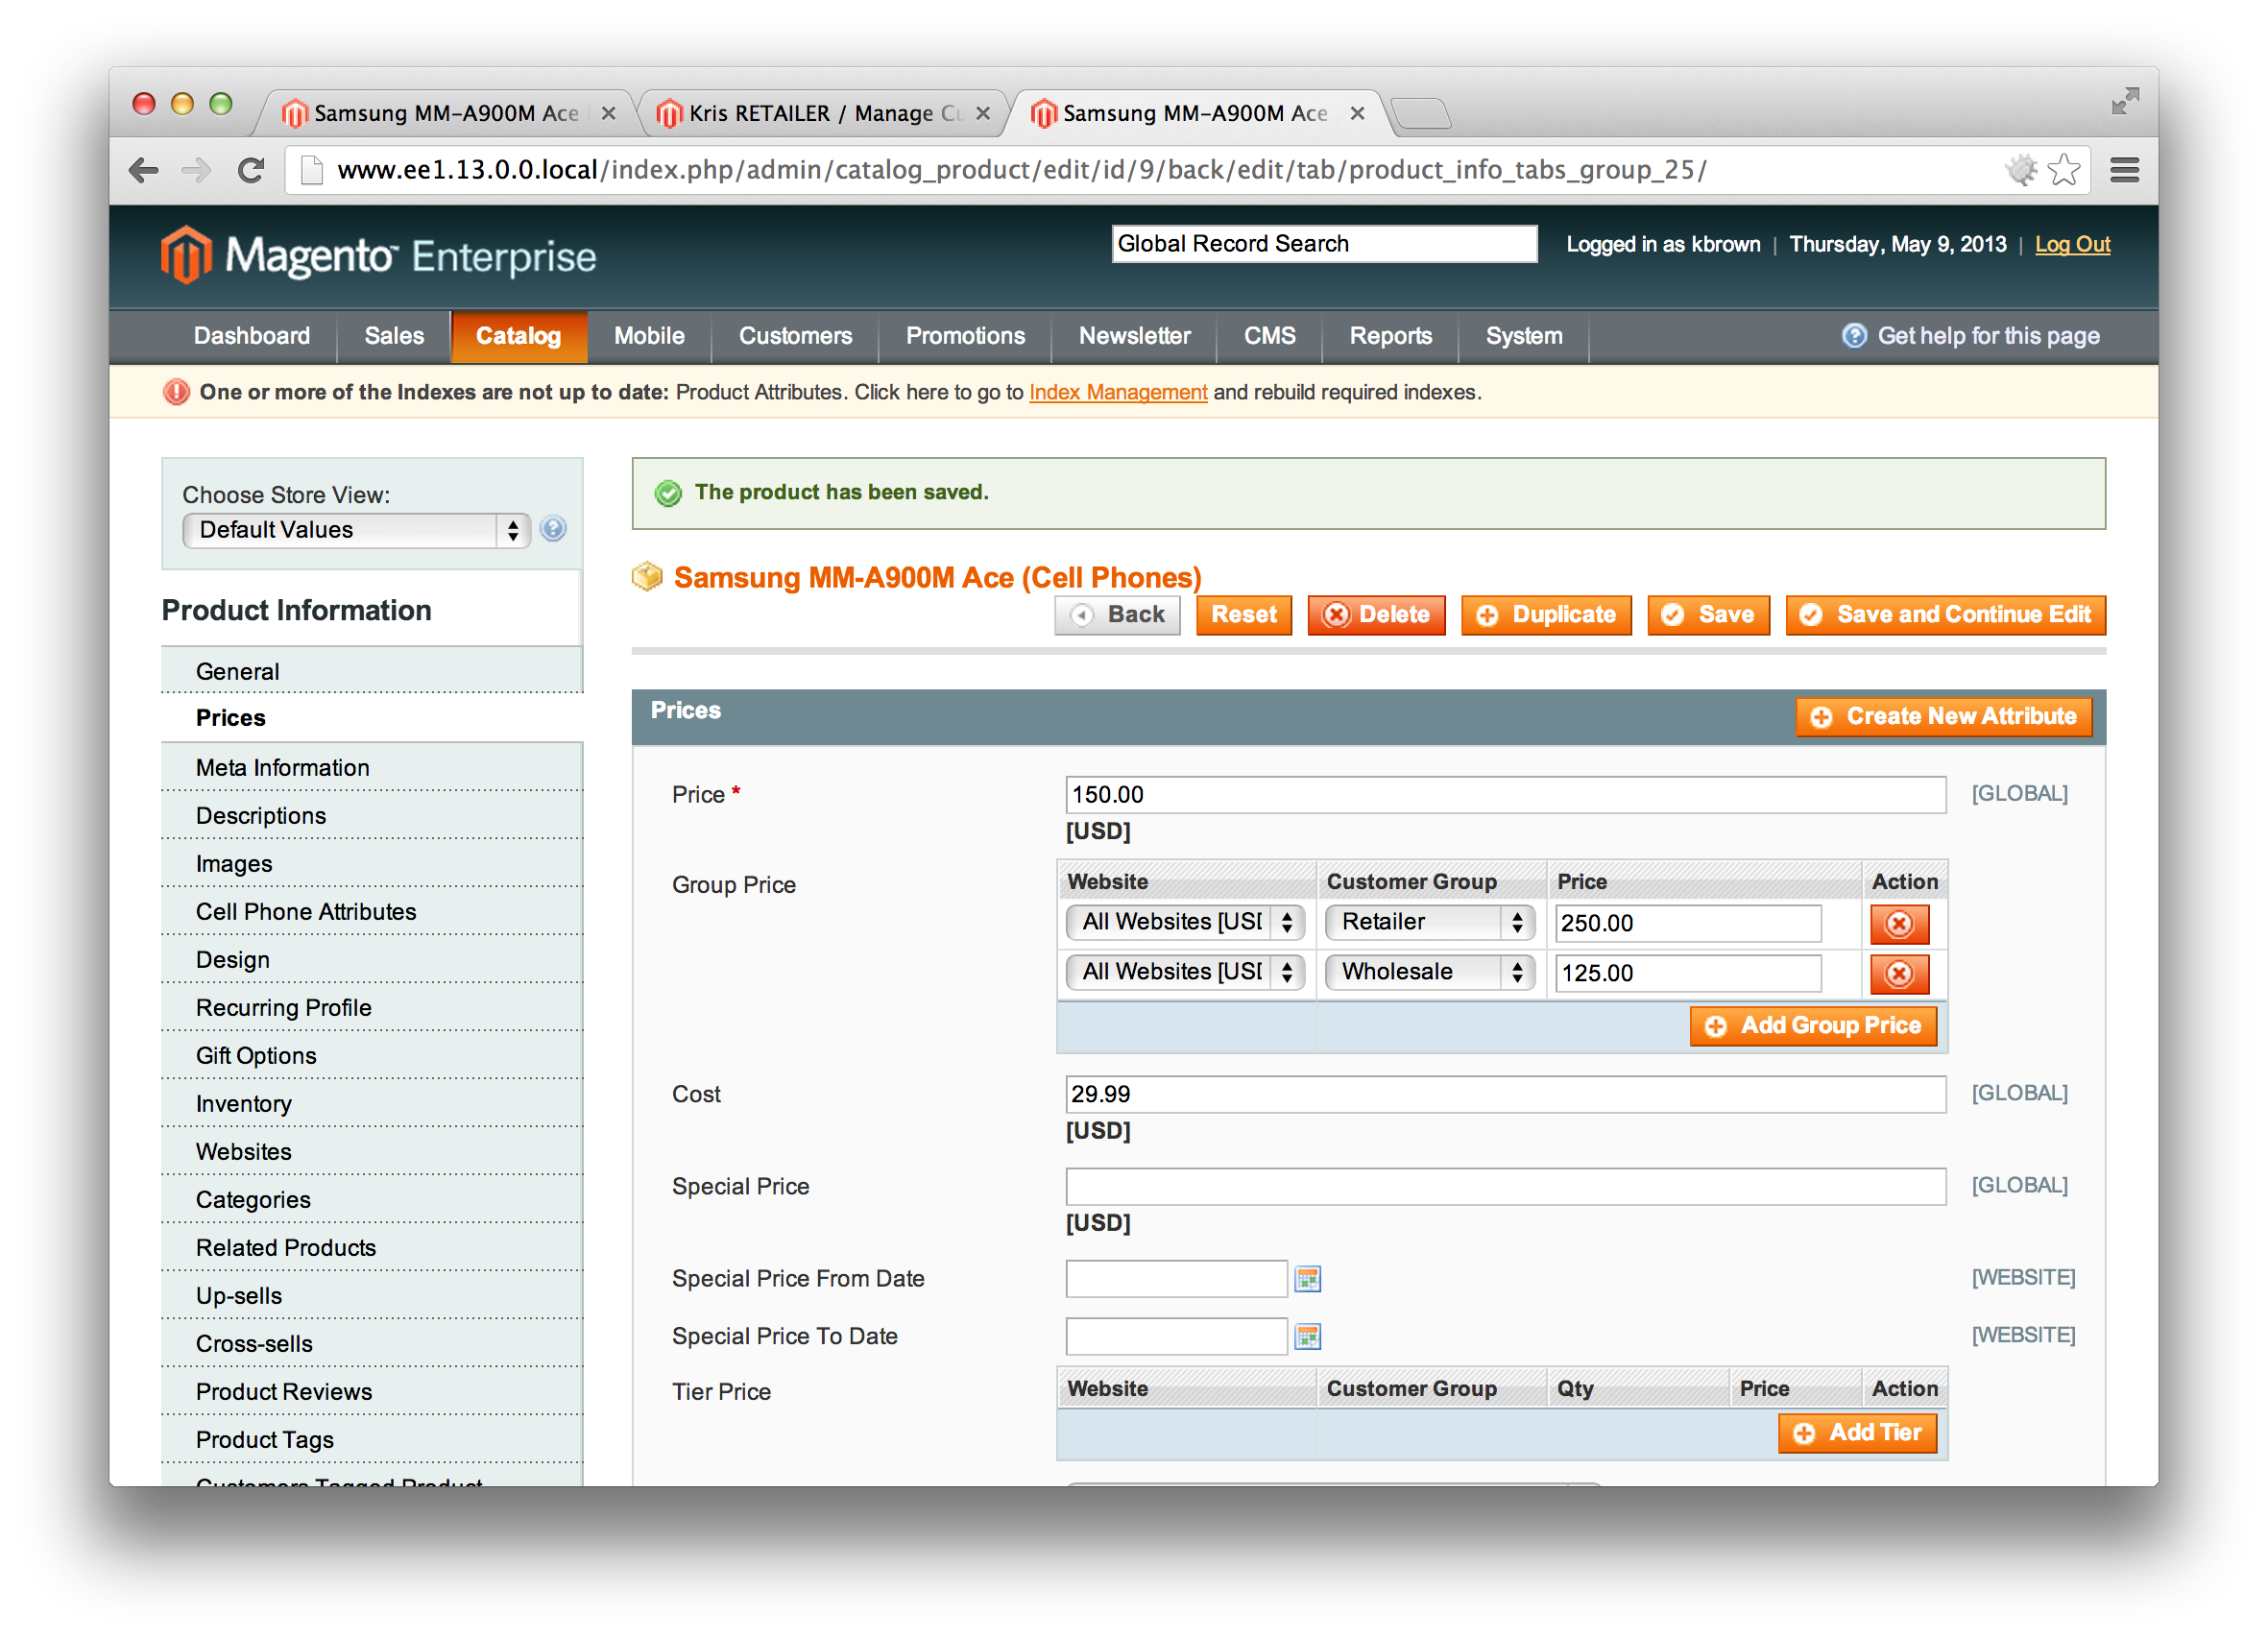Click the Retailer price field 250.00
Viewport: 2268px width, 1638px height.
pos(1688,923)
